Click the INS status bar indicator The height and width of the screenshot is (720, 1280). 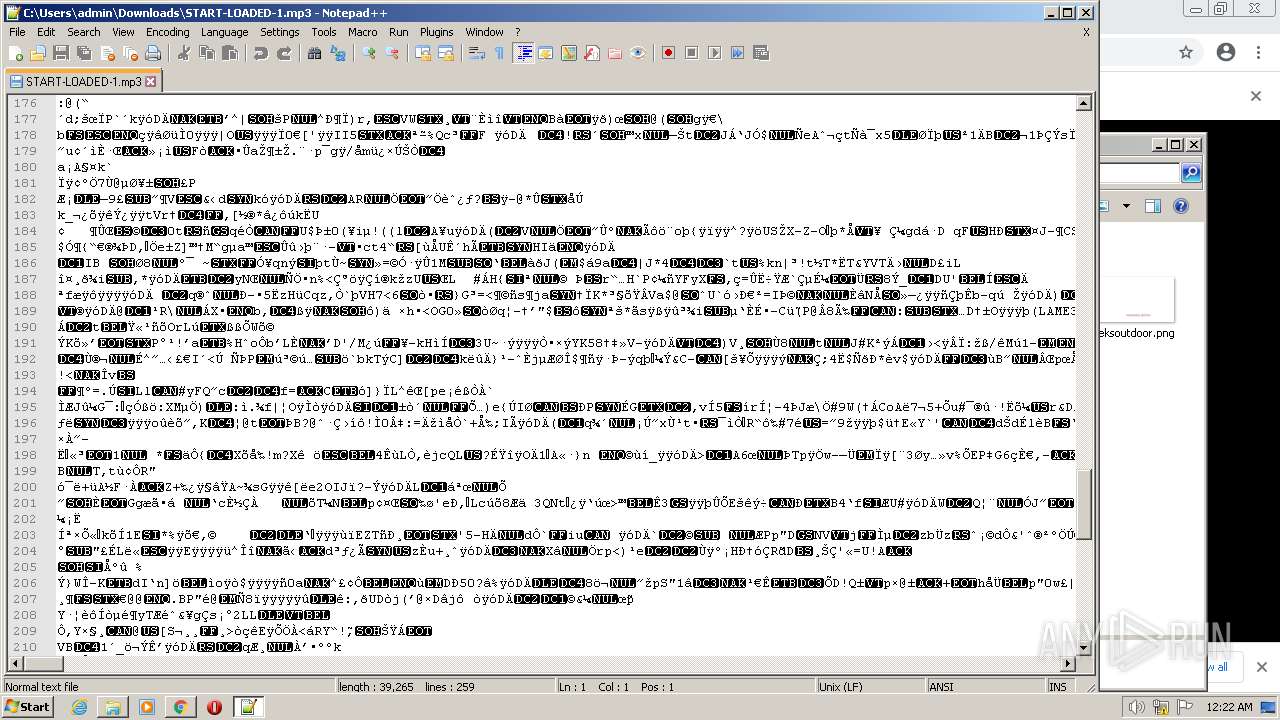click(1058, 687)
